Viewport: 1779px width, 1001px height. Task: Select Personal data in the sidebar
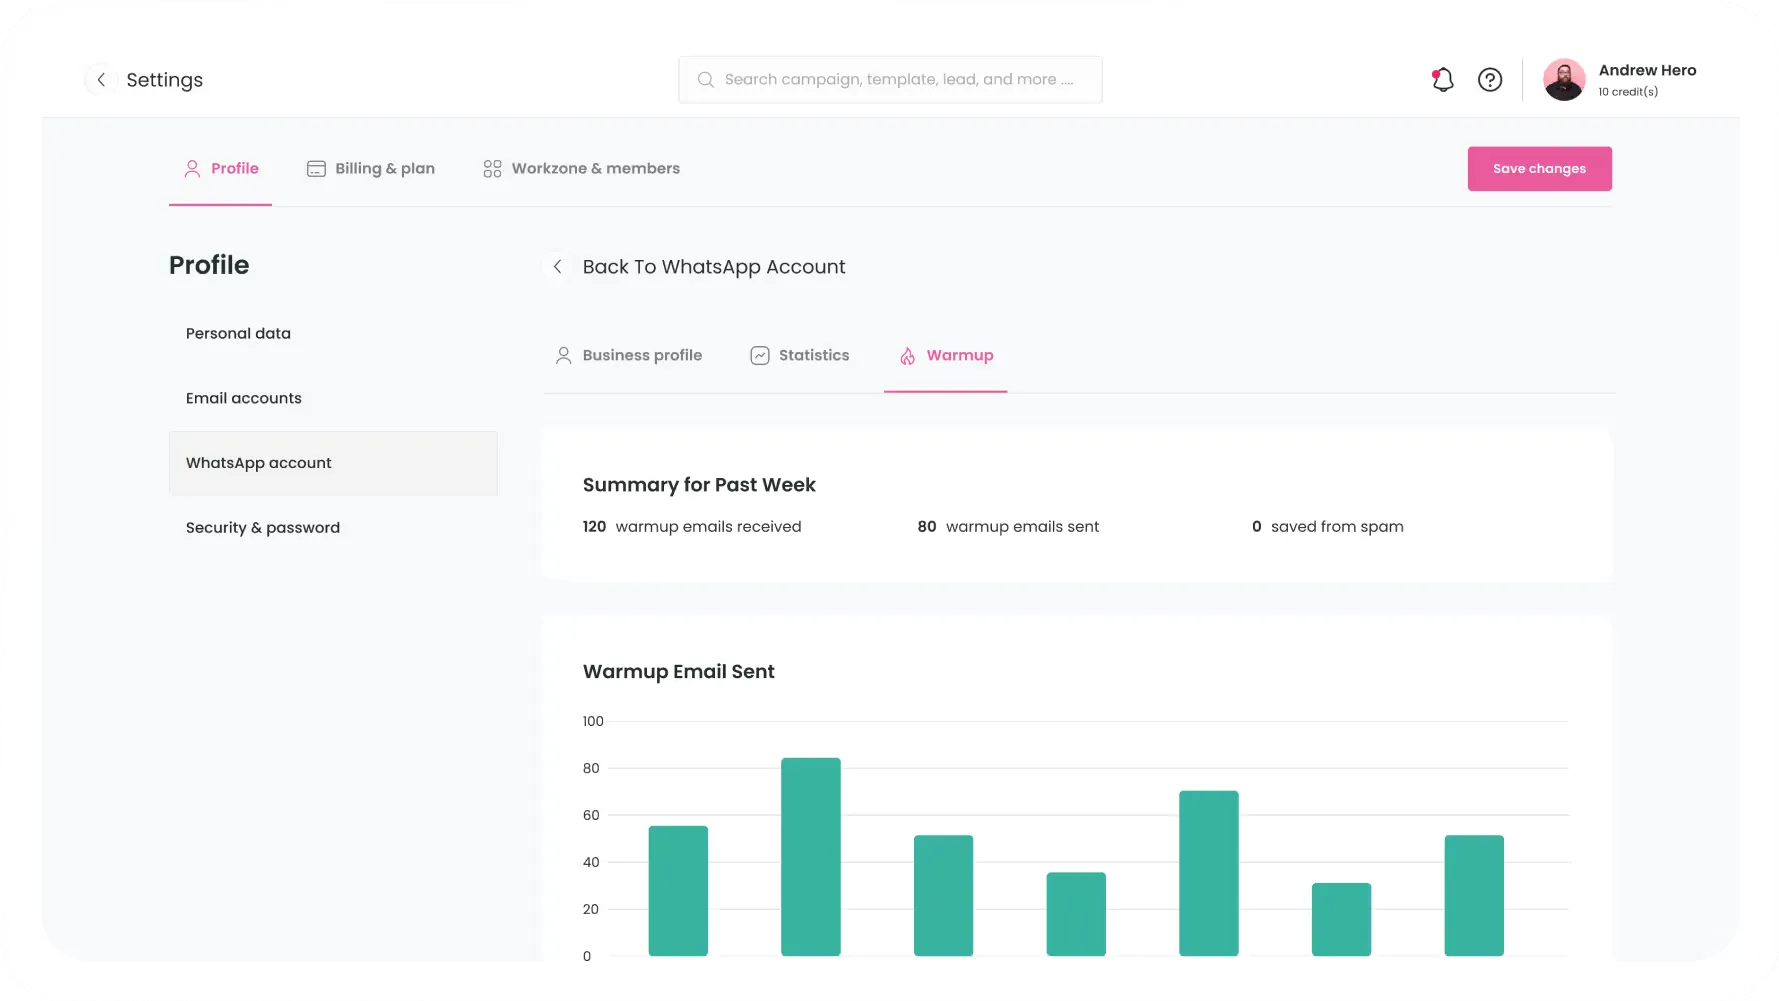pos(238,334)
